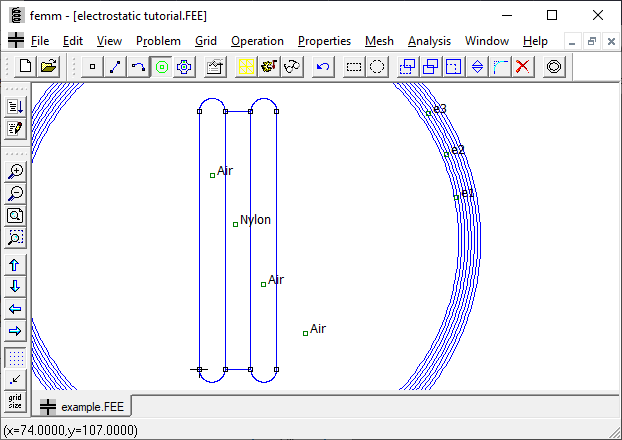The image size is (622, 440).
Task: Open the Mesh menu
Action: pos(379,41)
